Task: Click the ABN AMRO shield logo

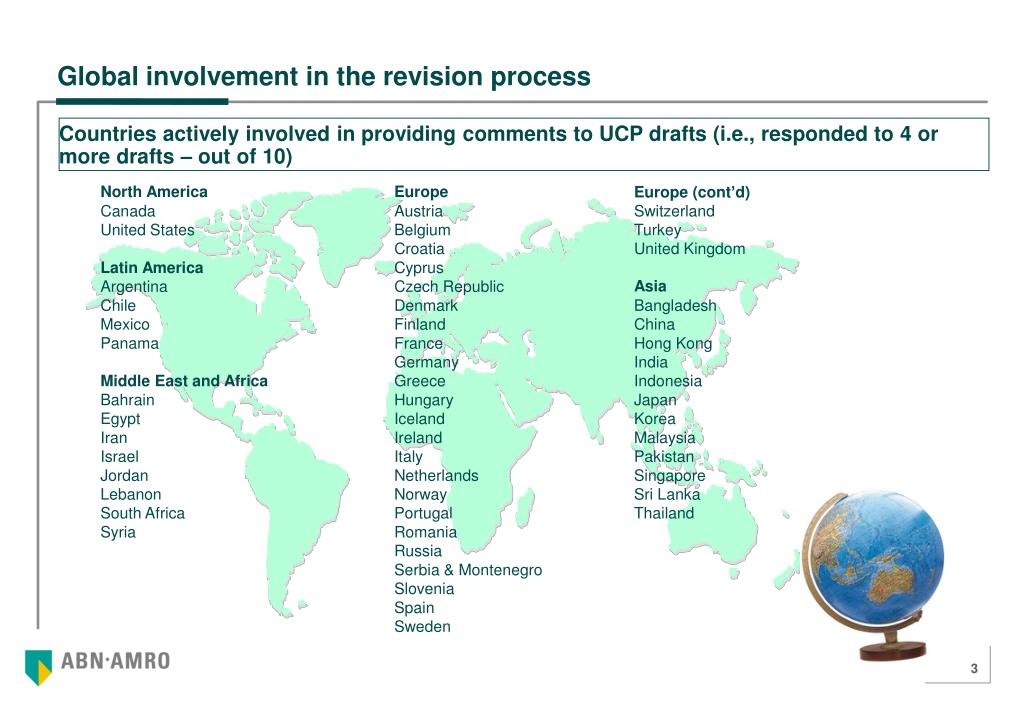Action: 38,667
